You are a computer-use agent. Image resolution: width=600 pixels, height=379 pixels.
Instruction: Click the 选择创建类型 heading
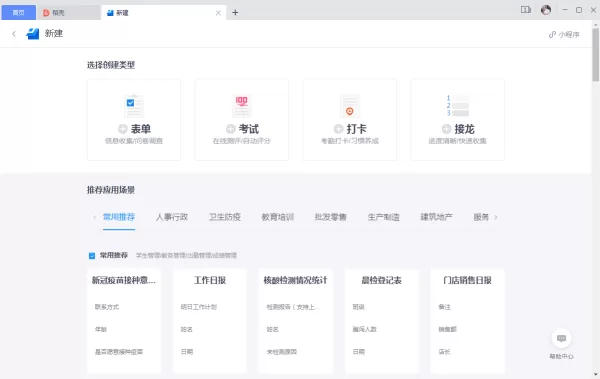click(x=111, y=65)
